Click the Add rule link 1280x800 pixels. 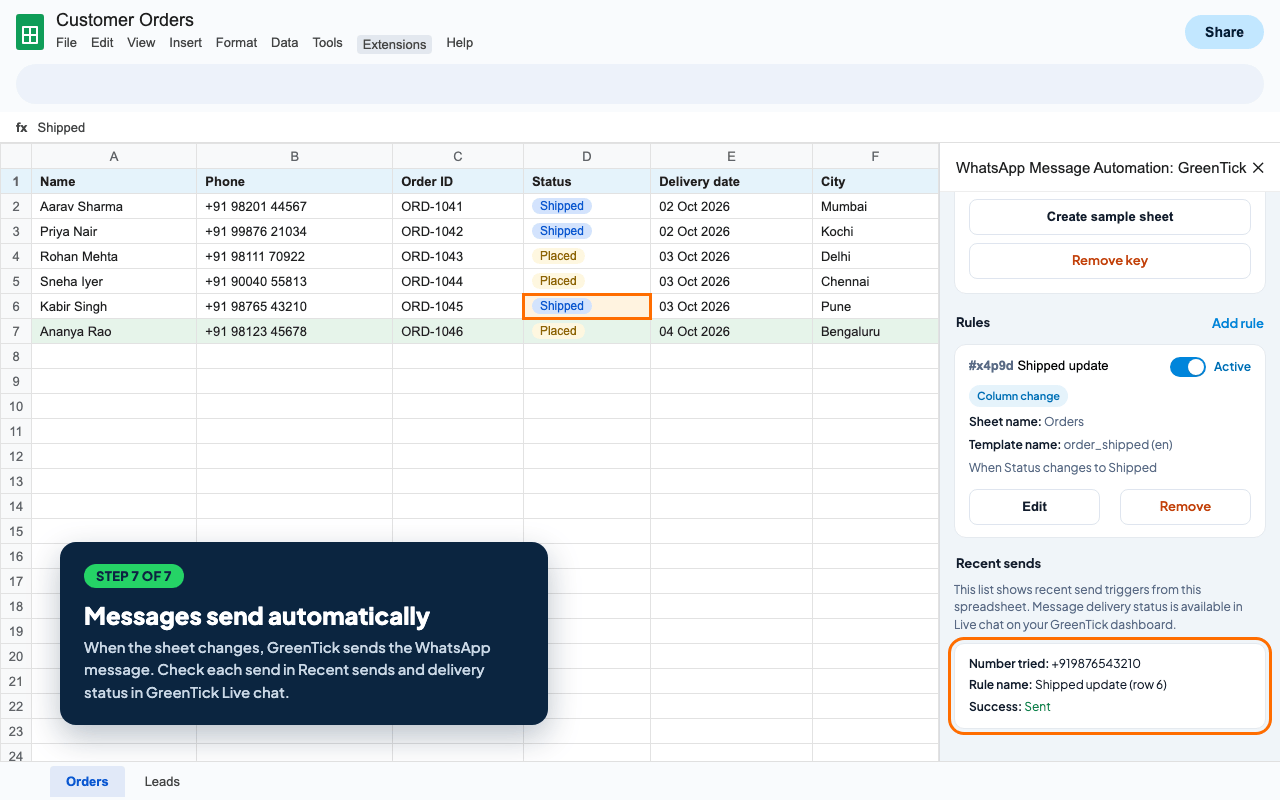[1238, 323]
